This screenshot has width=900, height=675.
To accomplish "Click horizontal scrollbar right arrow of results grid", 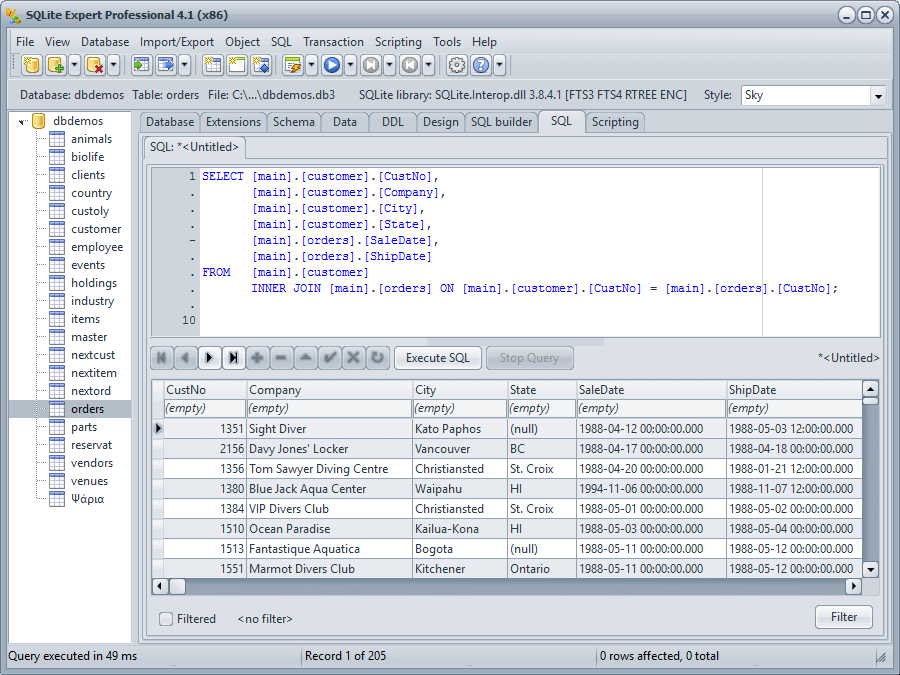I will point(854,586).
